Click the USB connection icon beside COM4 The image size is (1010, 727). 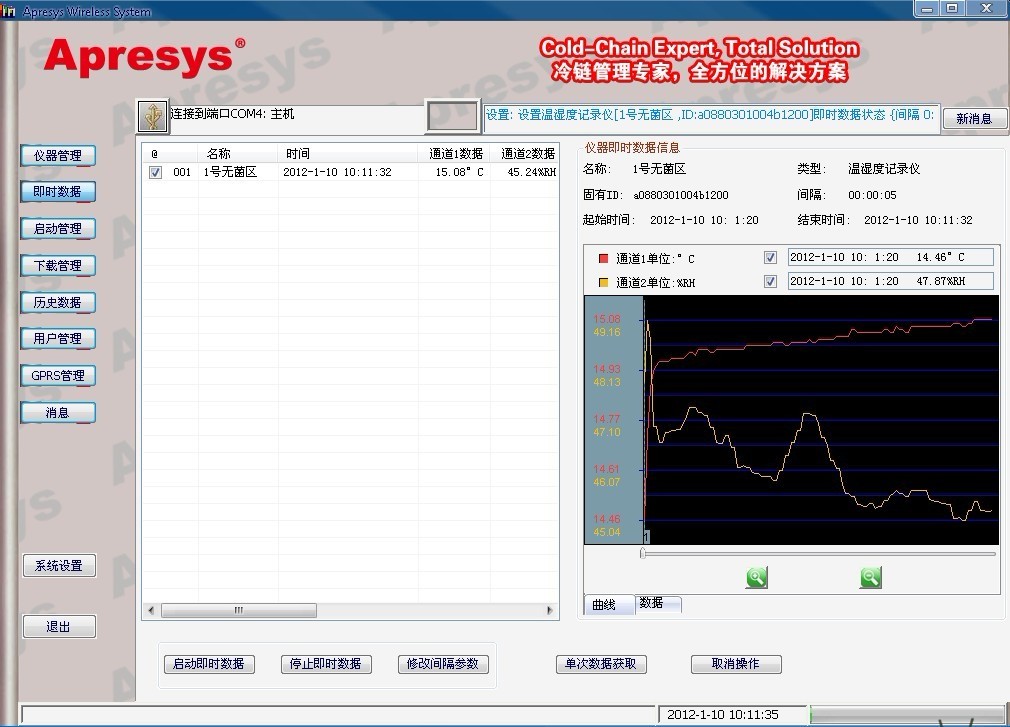pos(153,117)
